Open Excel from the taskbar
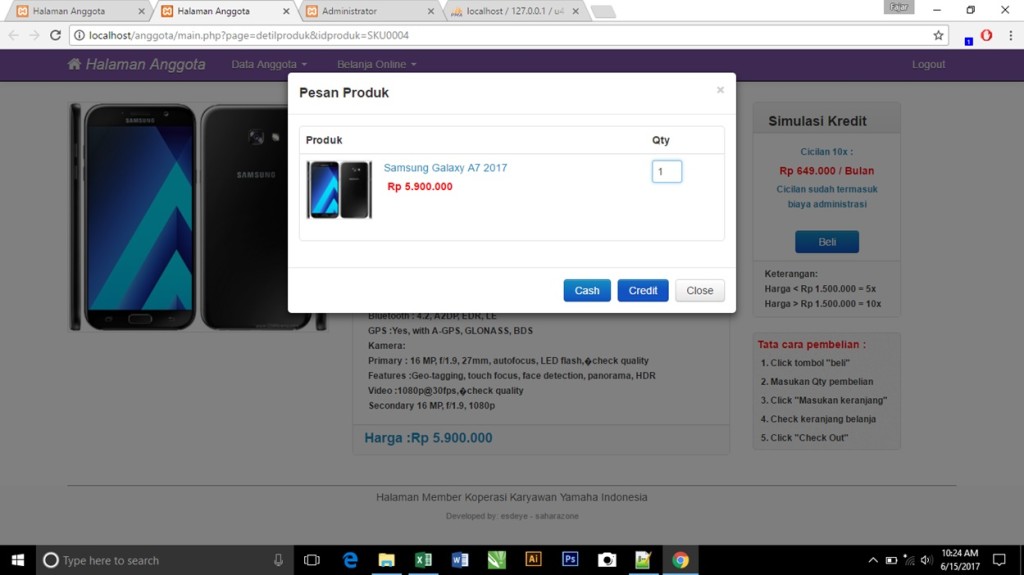 point(423,560)
